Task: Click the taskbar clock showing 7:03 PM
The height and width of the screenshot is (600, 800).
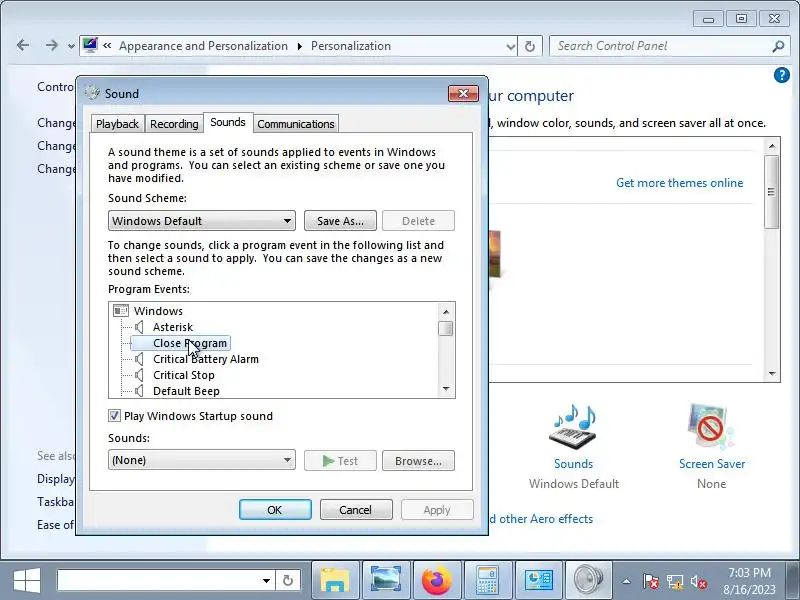Action: (749, 581)
